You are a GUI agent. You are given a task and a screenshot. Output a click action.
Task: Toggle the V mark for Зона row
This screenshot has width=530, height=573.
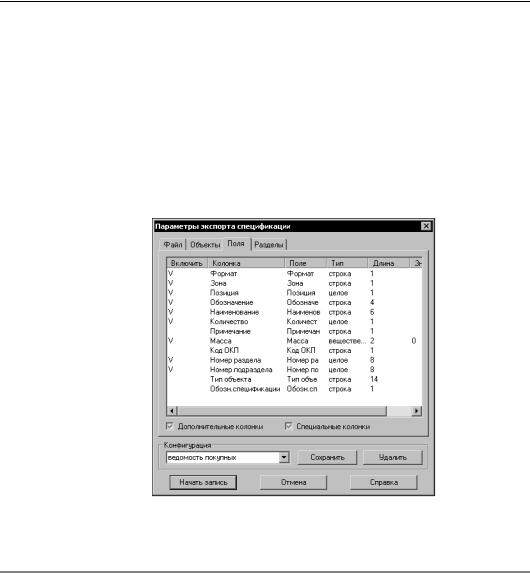click(170, 283)
